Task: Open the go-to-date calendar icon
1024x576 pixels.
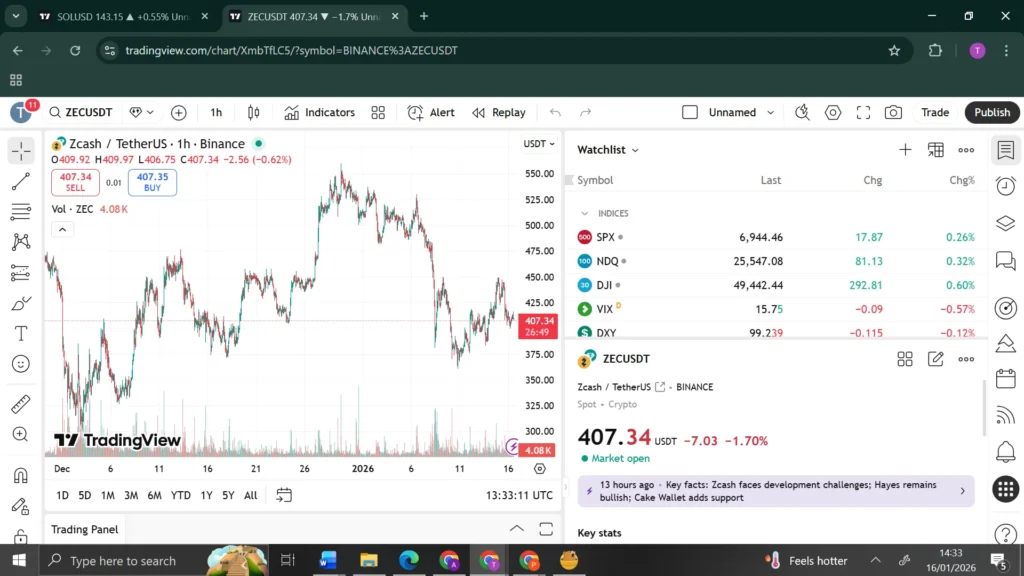Action: click(x=284, y=495)
